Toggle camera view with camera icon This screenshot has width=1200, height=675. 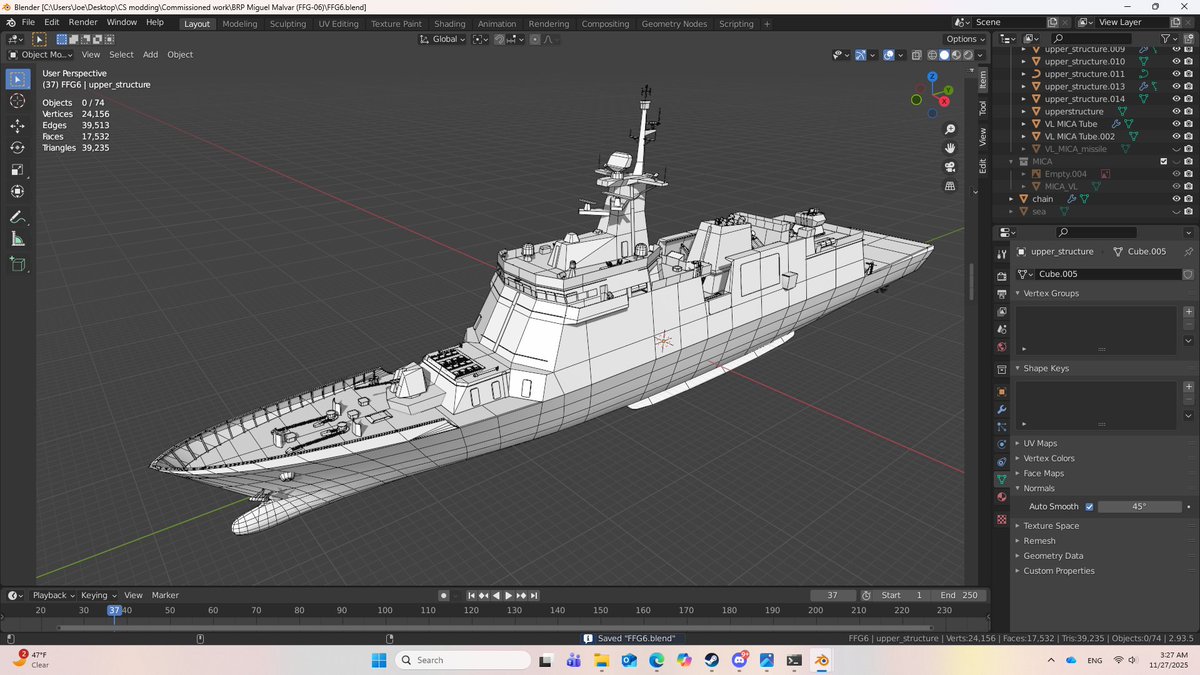point(950,167)
